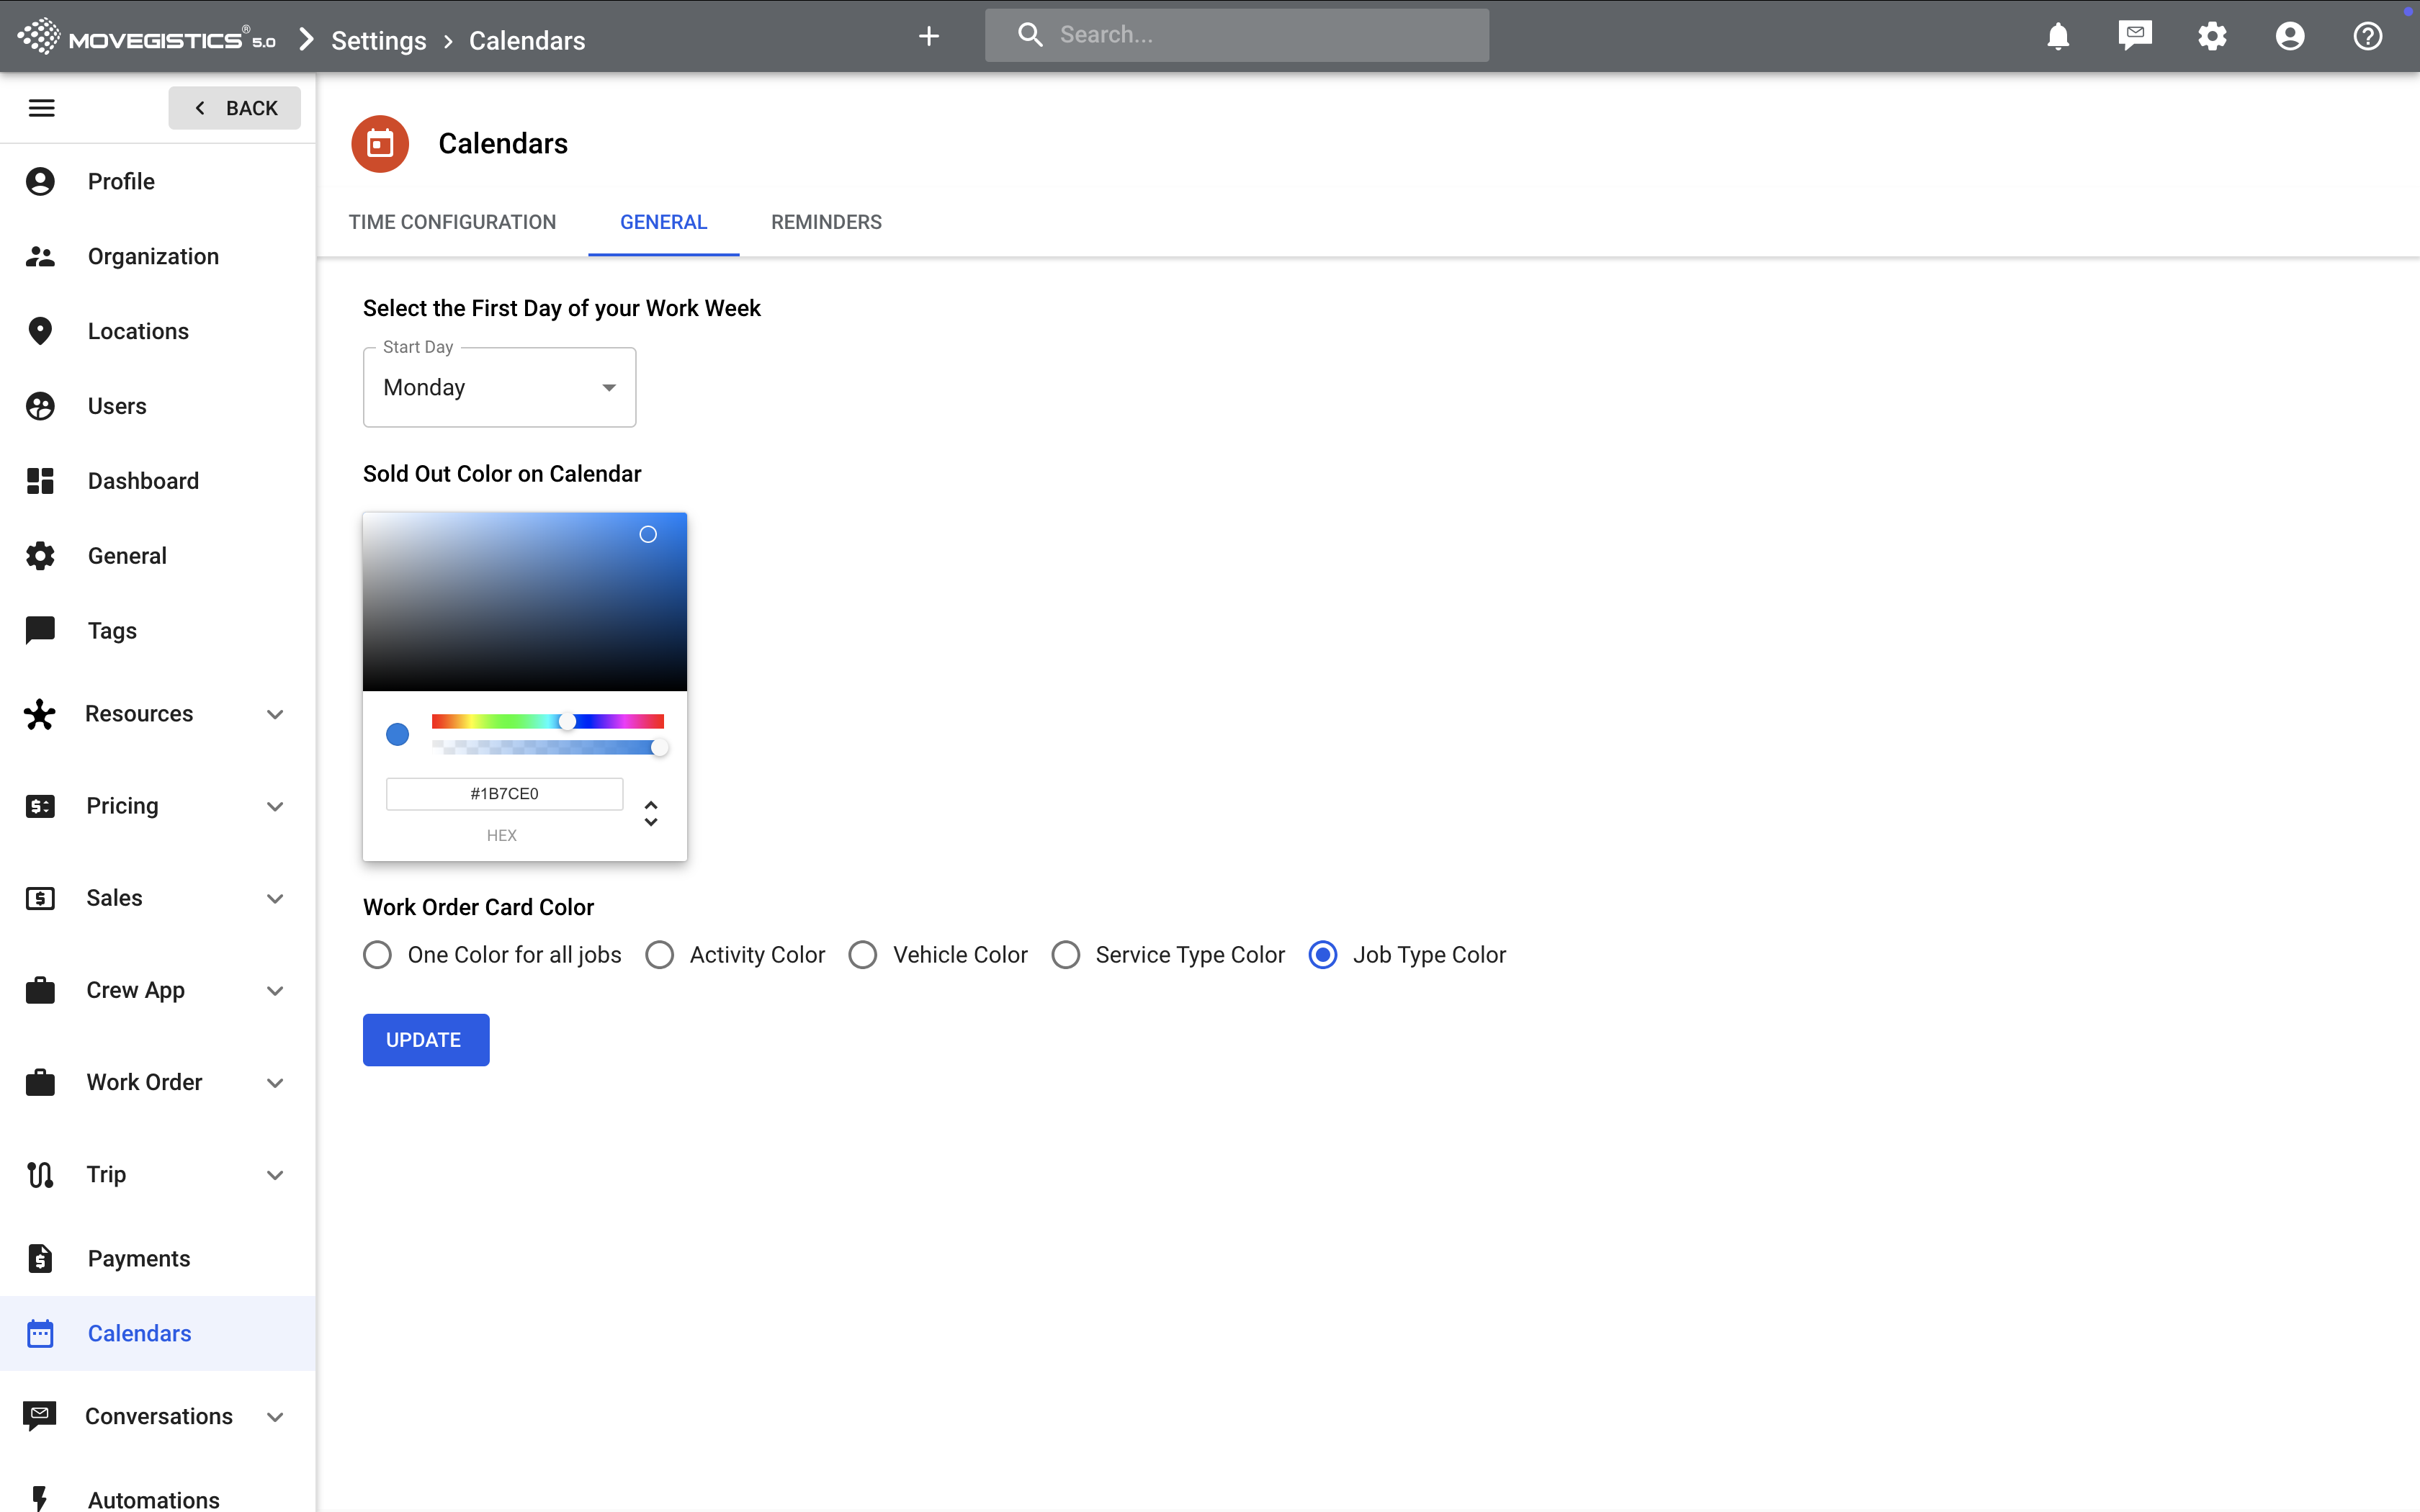Viewport: 2420px width, 1512px height.
Task: Click the Movegistics logo
Action: (x=146, y=38)
